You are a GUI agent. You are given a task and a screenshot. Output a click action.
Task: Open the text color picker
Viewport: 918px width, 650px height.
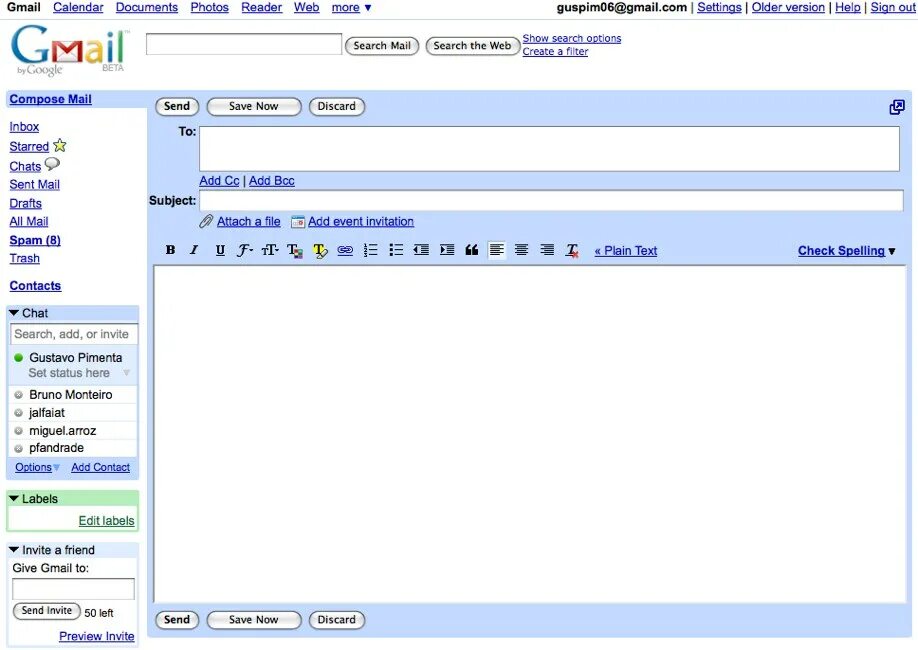[x=295, y=251]
